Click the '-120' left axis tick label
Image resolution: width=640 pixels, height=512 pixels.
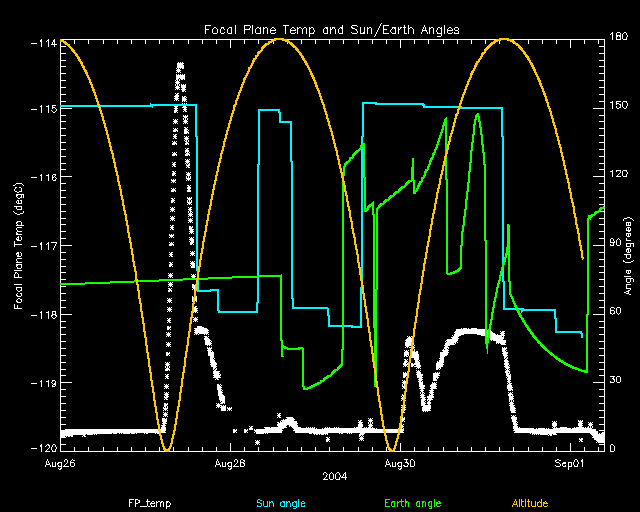coord(44,448)
